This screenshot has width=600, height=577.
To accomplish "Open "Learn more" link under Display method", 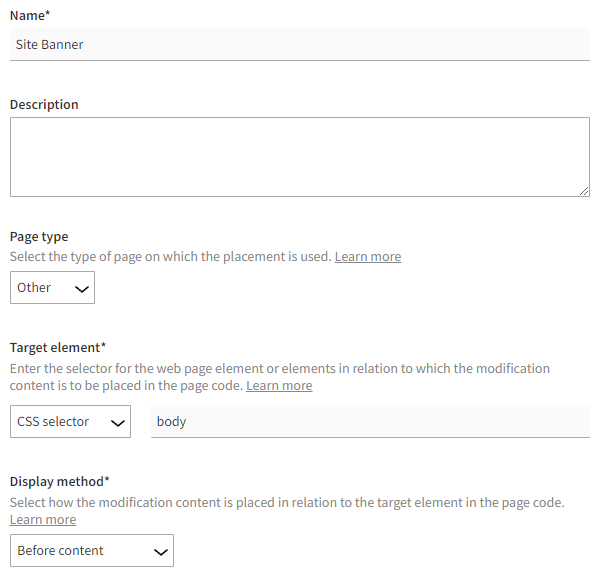I will click(43, 520).
